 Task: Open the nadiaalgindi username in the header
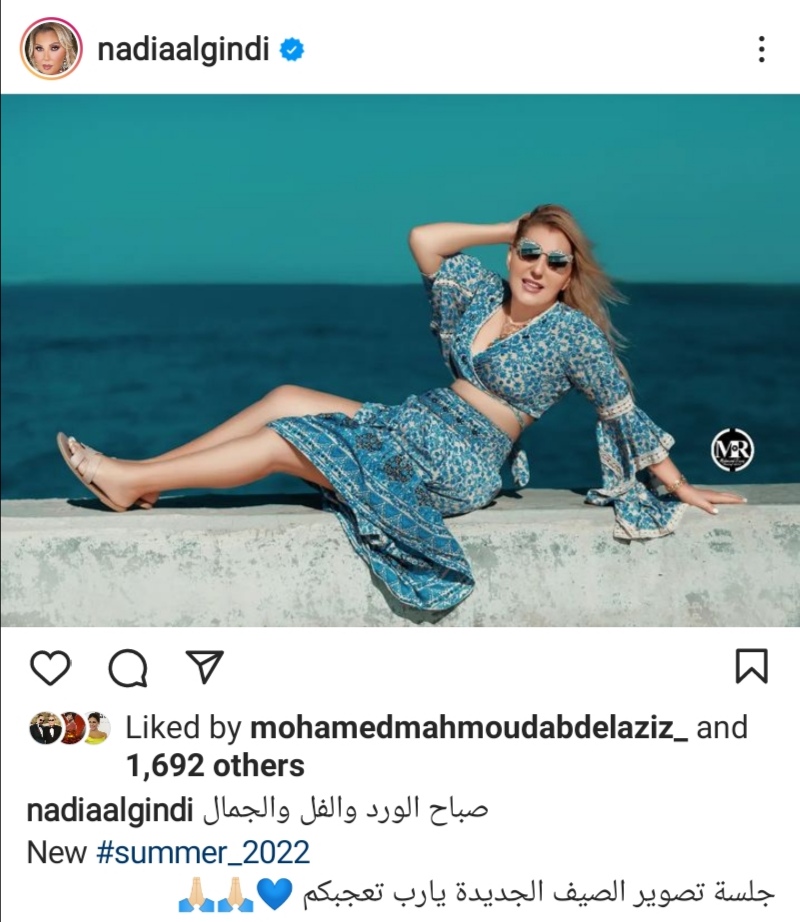point(183,50)
